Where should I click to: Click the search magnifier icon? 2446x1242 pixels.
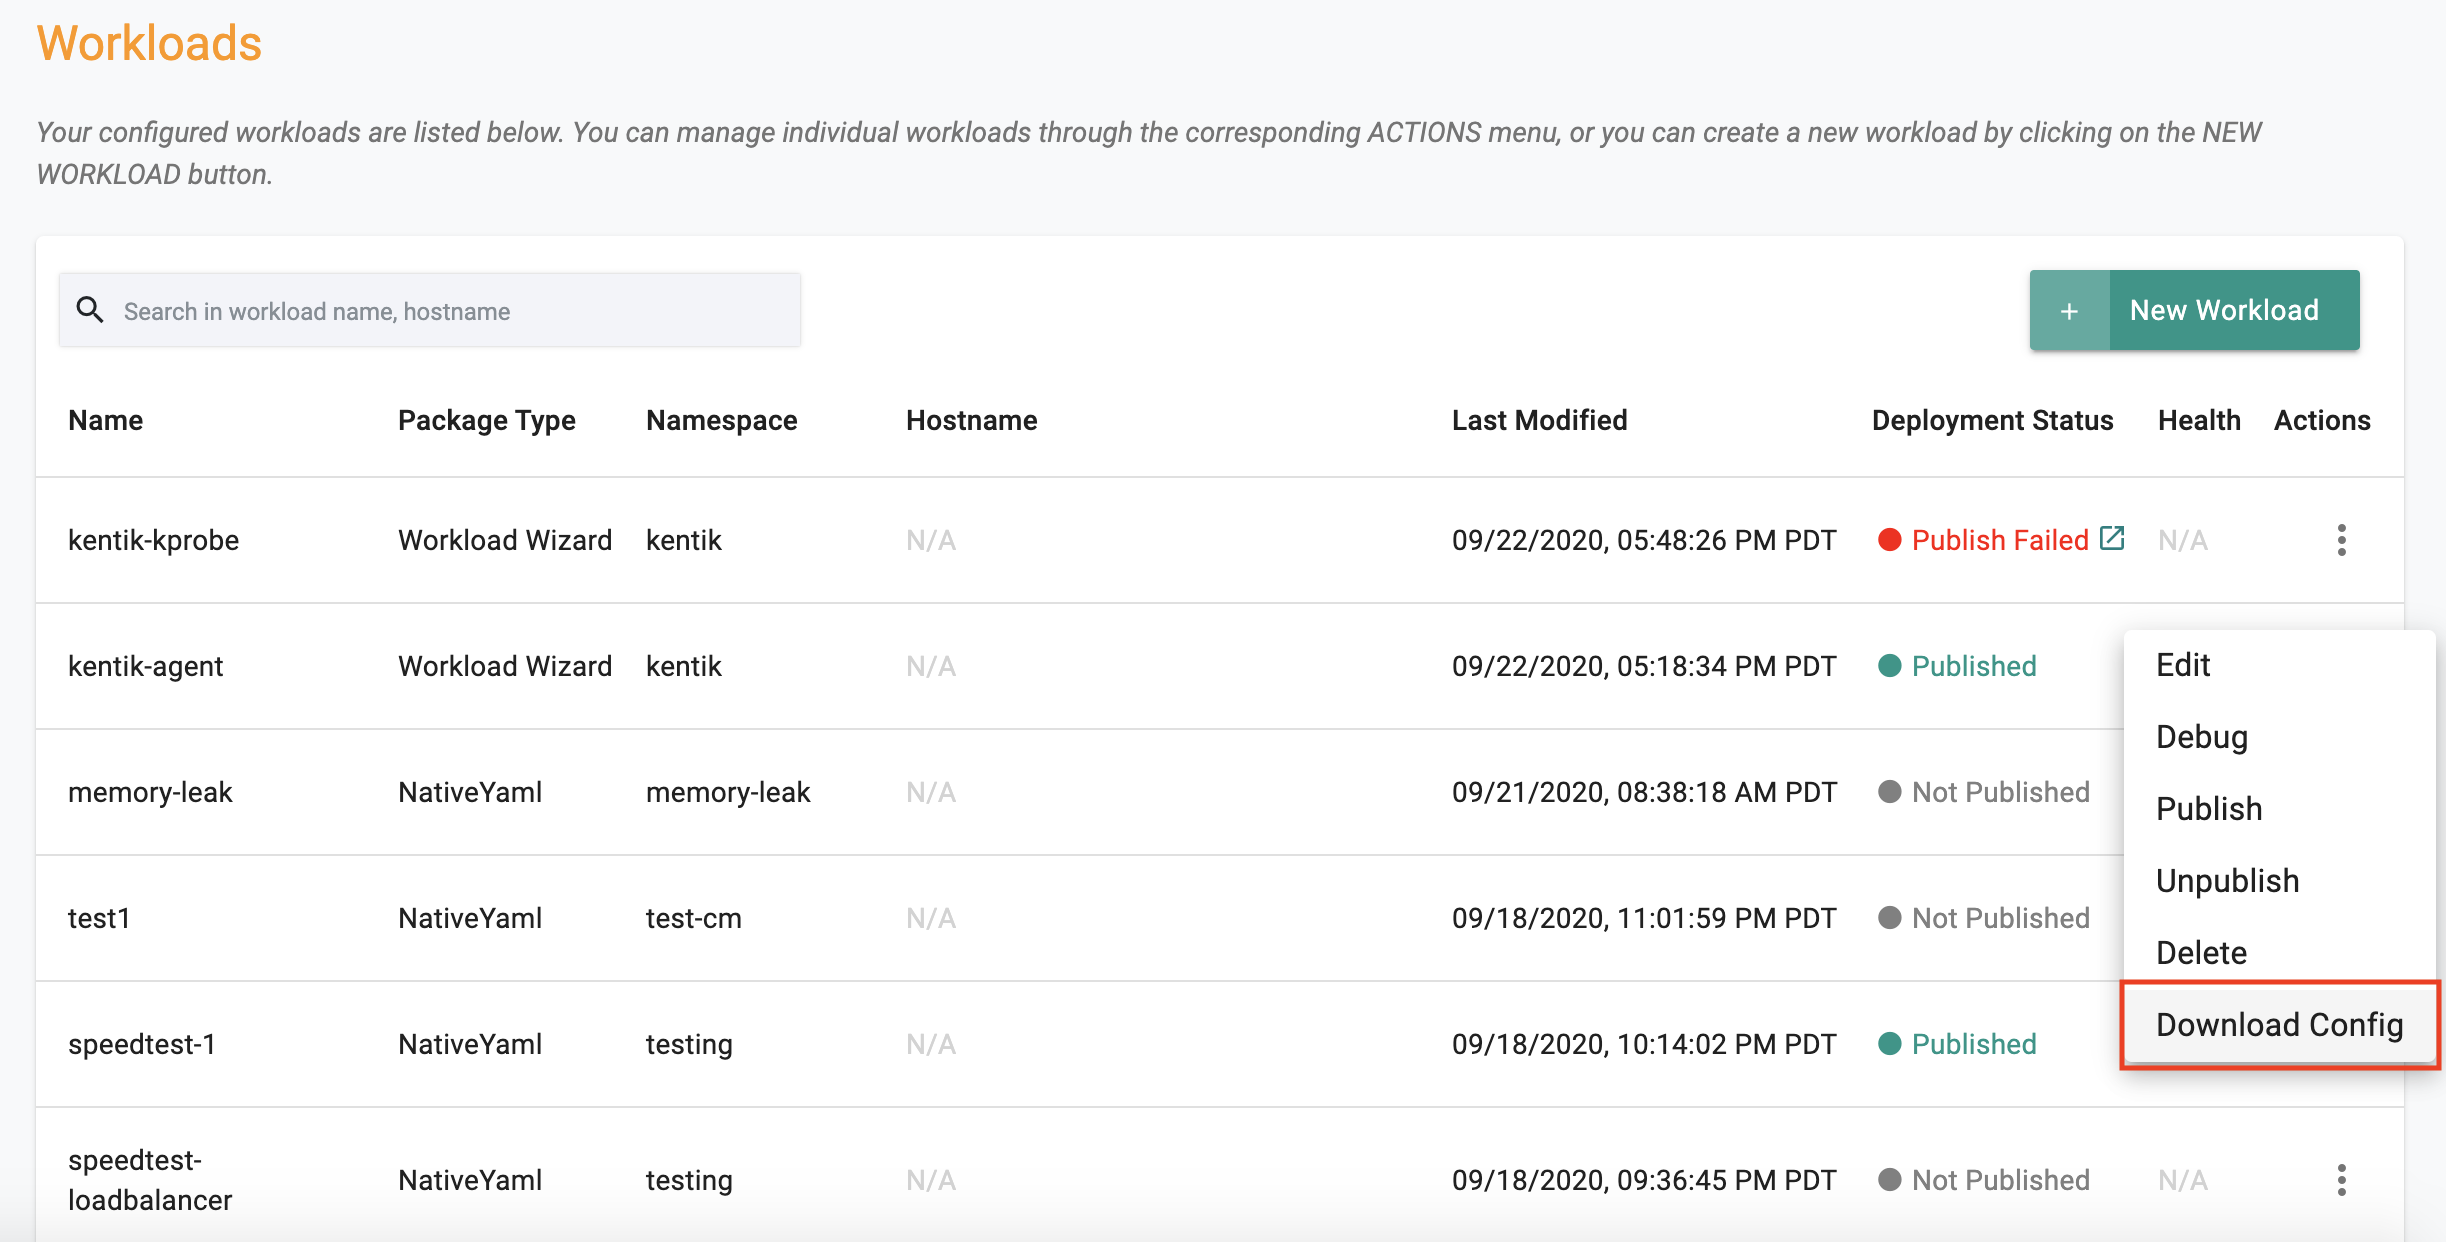click(90, 310)
